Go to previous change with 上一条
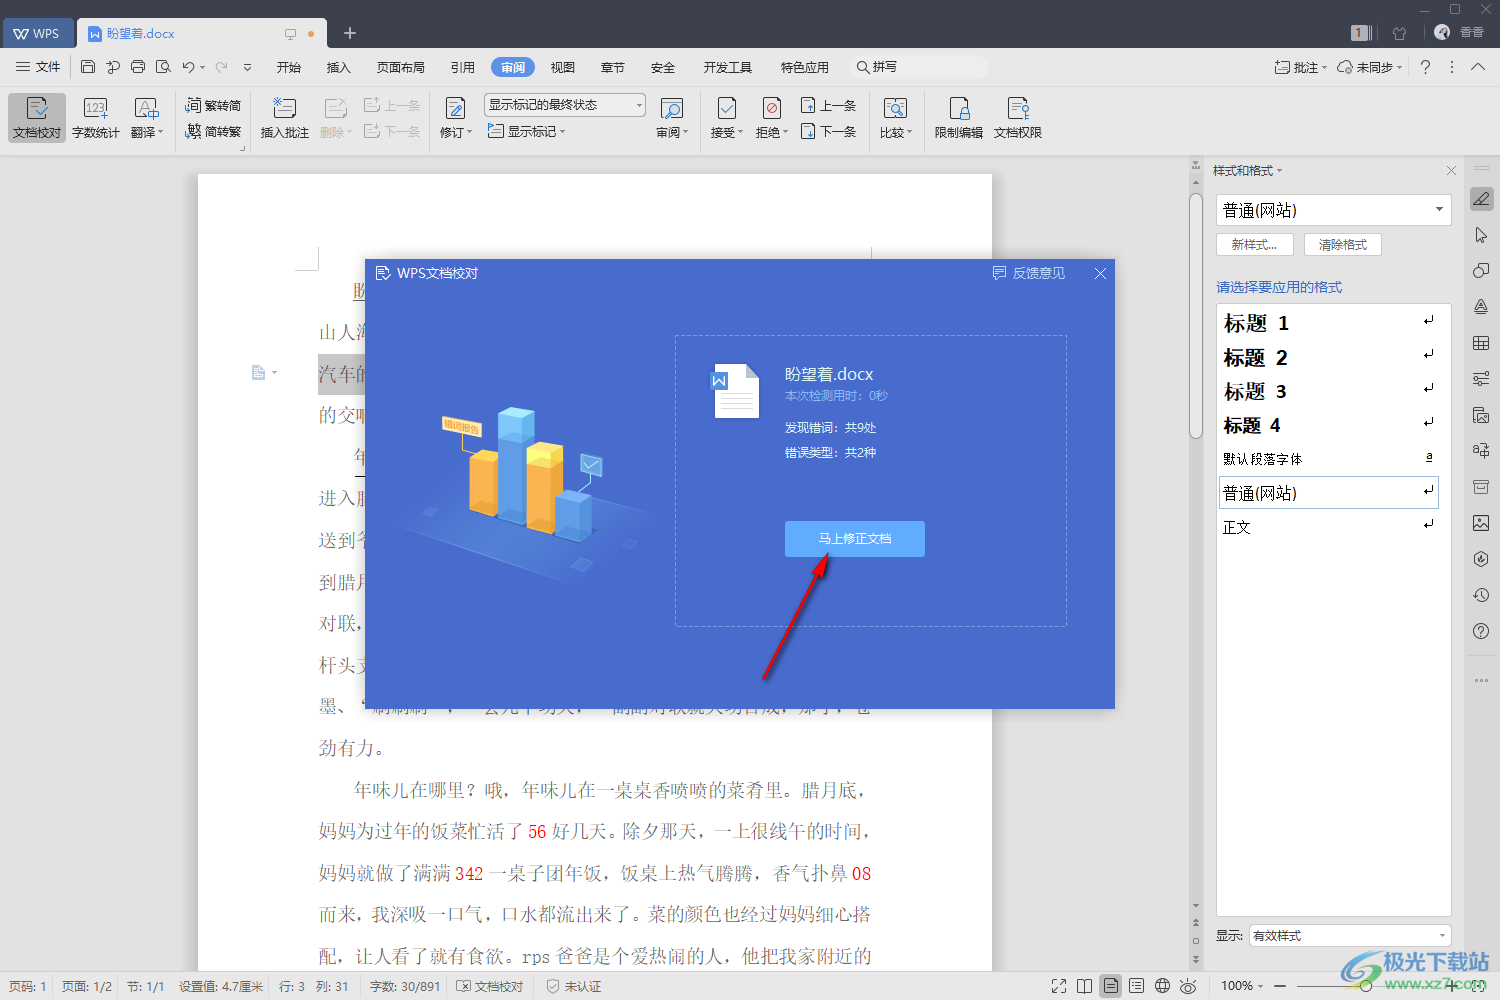Screen dimensions: 1500x1000 click(x=828, y=105)
